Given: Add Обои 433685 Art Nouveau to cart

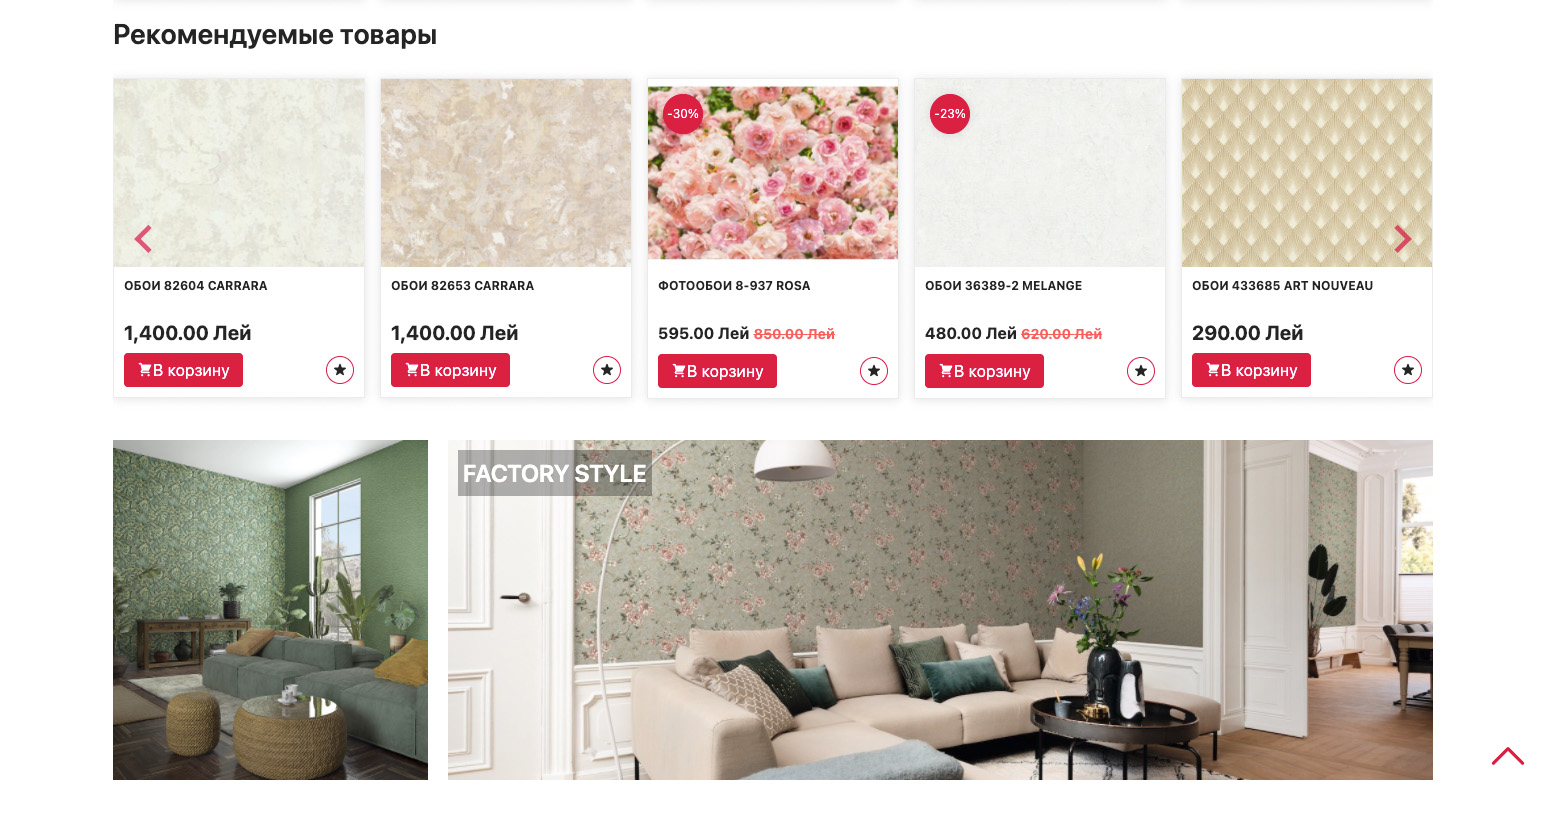Looking at the screenshot, I should click(x=1251, y=370).
